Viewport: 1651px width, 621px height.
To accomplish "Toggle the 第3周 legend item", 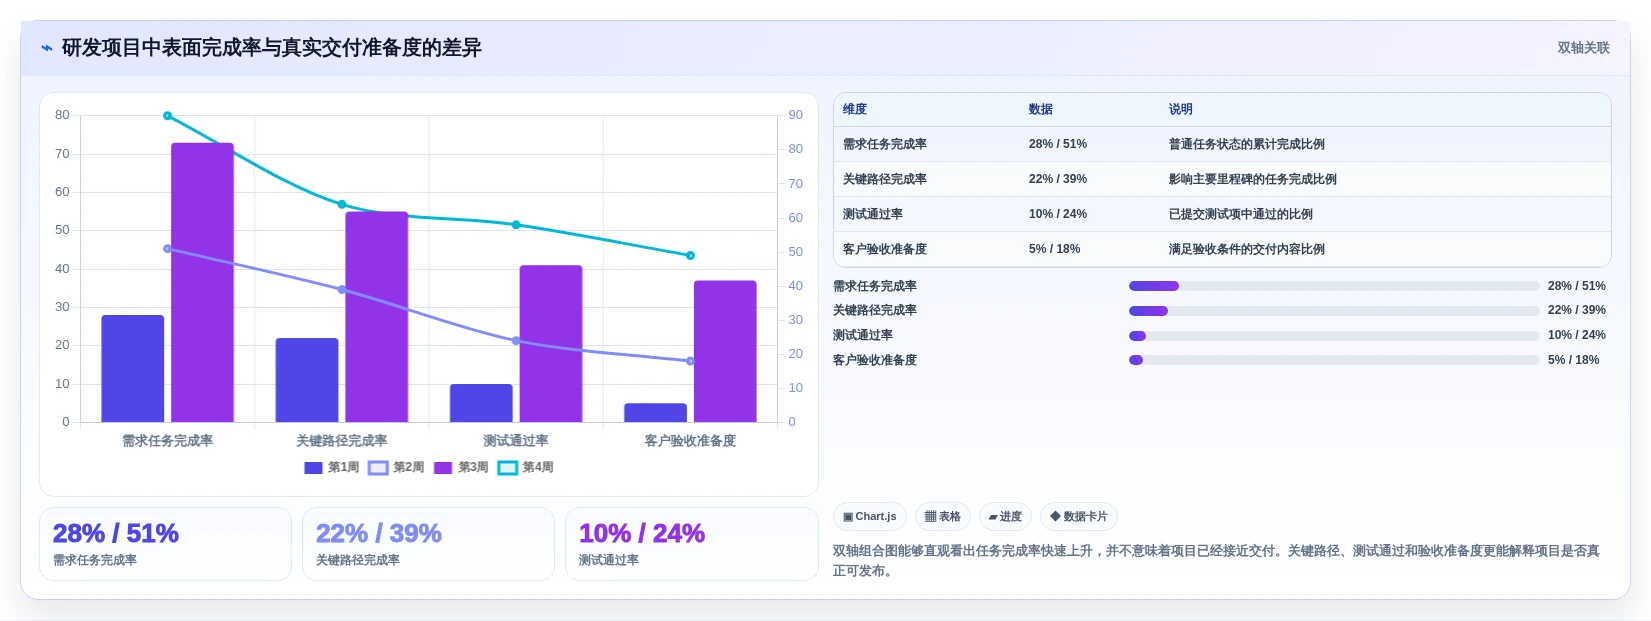I will (461, 467).
